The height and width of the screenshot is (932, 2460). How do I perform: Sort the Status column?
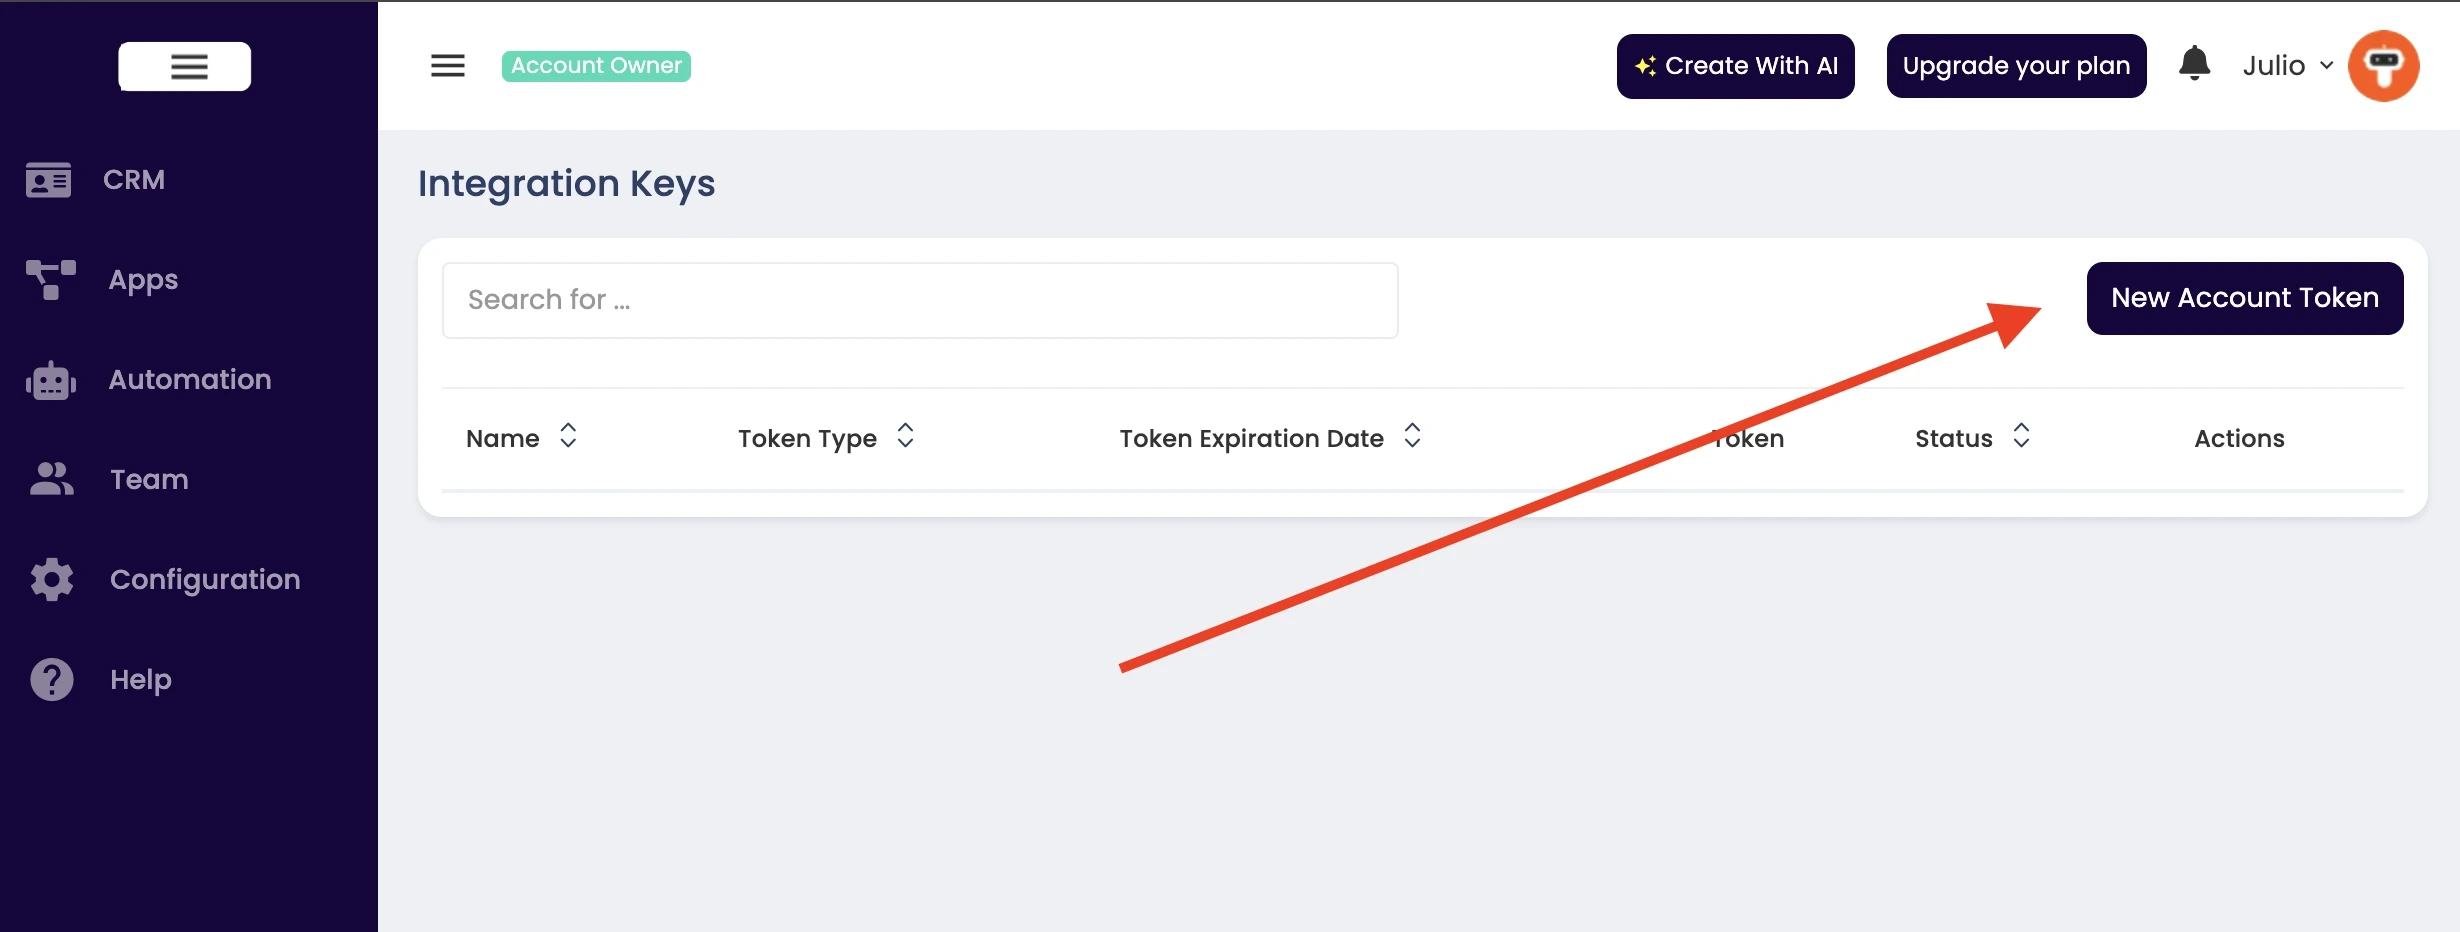pyautogui.click(x=2021, y=436)
